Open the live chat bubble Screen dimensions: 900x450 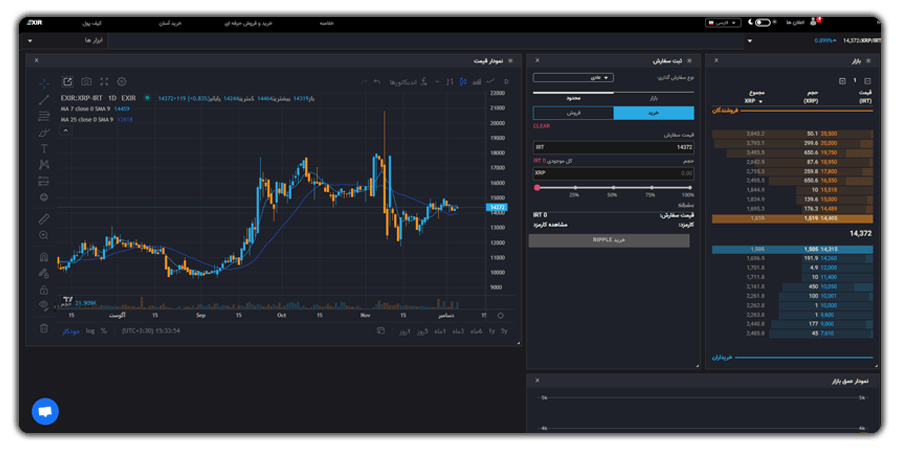pyautogui.click(x=45, y=412)
